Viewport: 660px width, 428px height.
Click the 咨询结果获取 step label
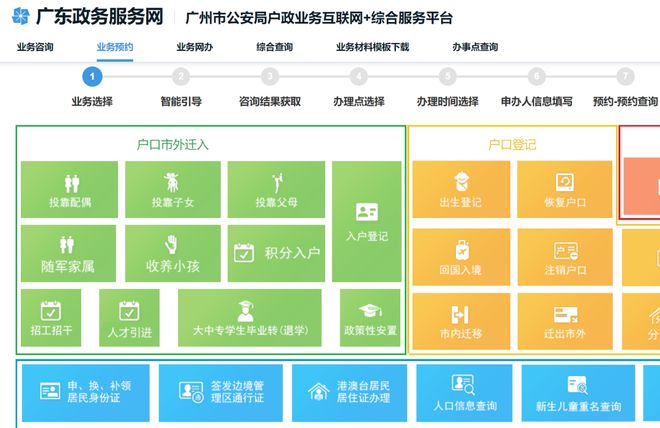click(270, 101)
